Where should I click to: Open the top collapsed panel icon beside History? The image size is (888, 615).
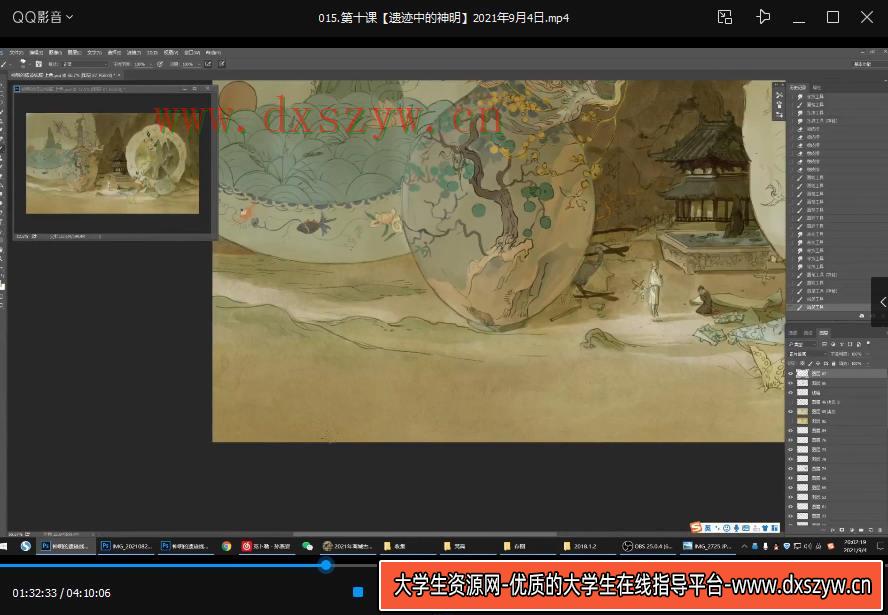[x=779, y=95]
